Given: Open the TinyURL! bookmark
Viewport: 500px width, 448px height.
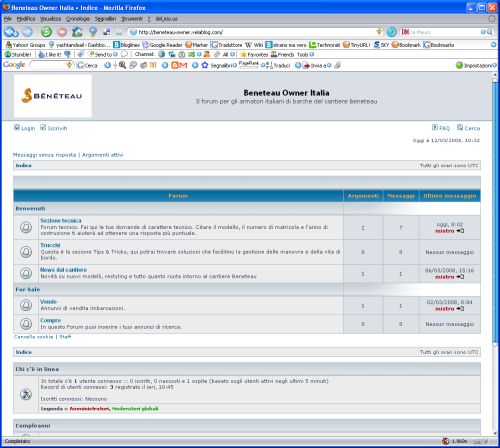Looking at the screenshot, I should click(356, 45).
